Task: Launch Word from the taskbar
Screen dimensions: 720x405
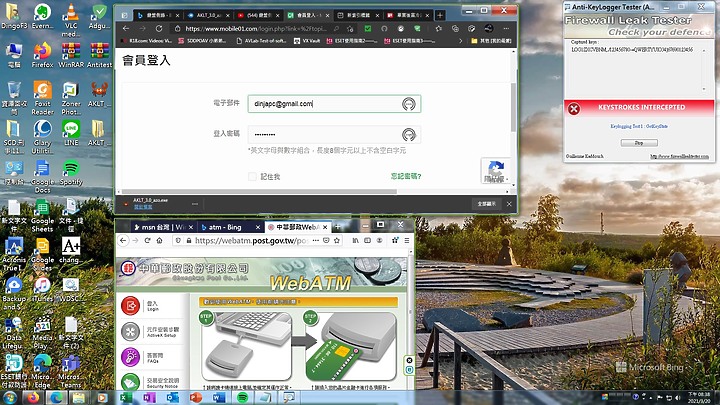Action: (x=219, y=397)
